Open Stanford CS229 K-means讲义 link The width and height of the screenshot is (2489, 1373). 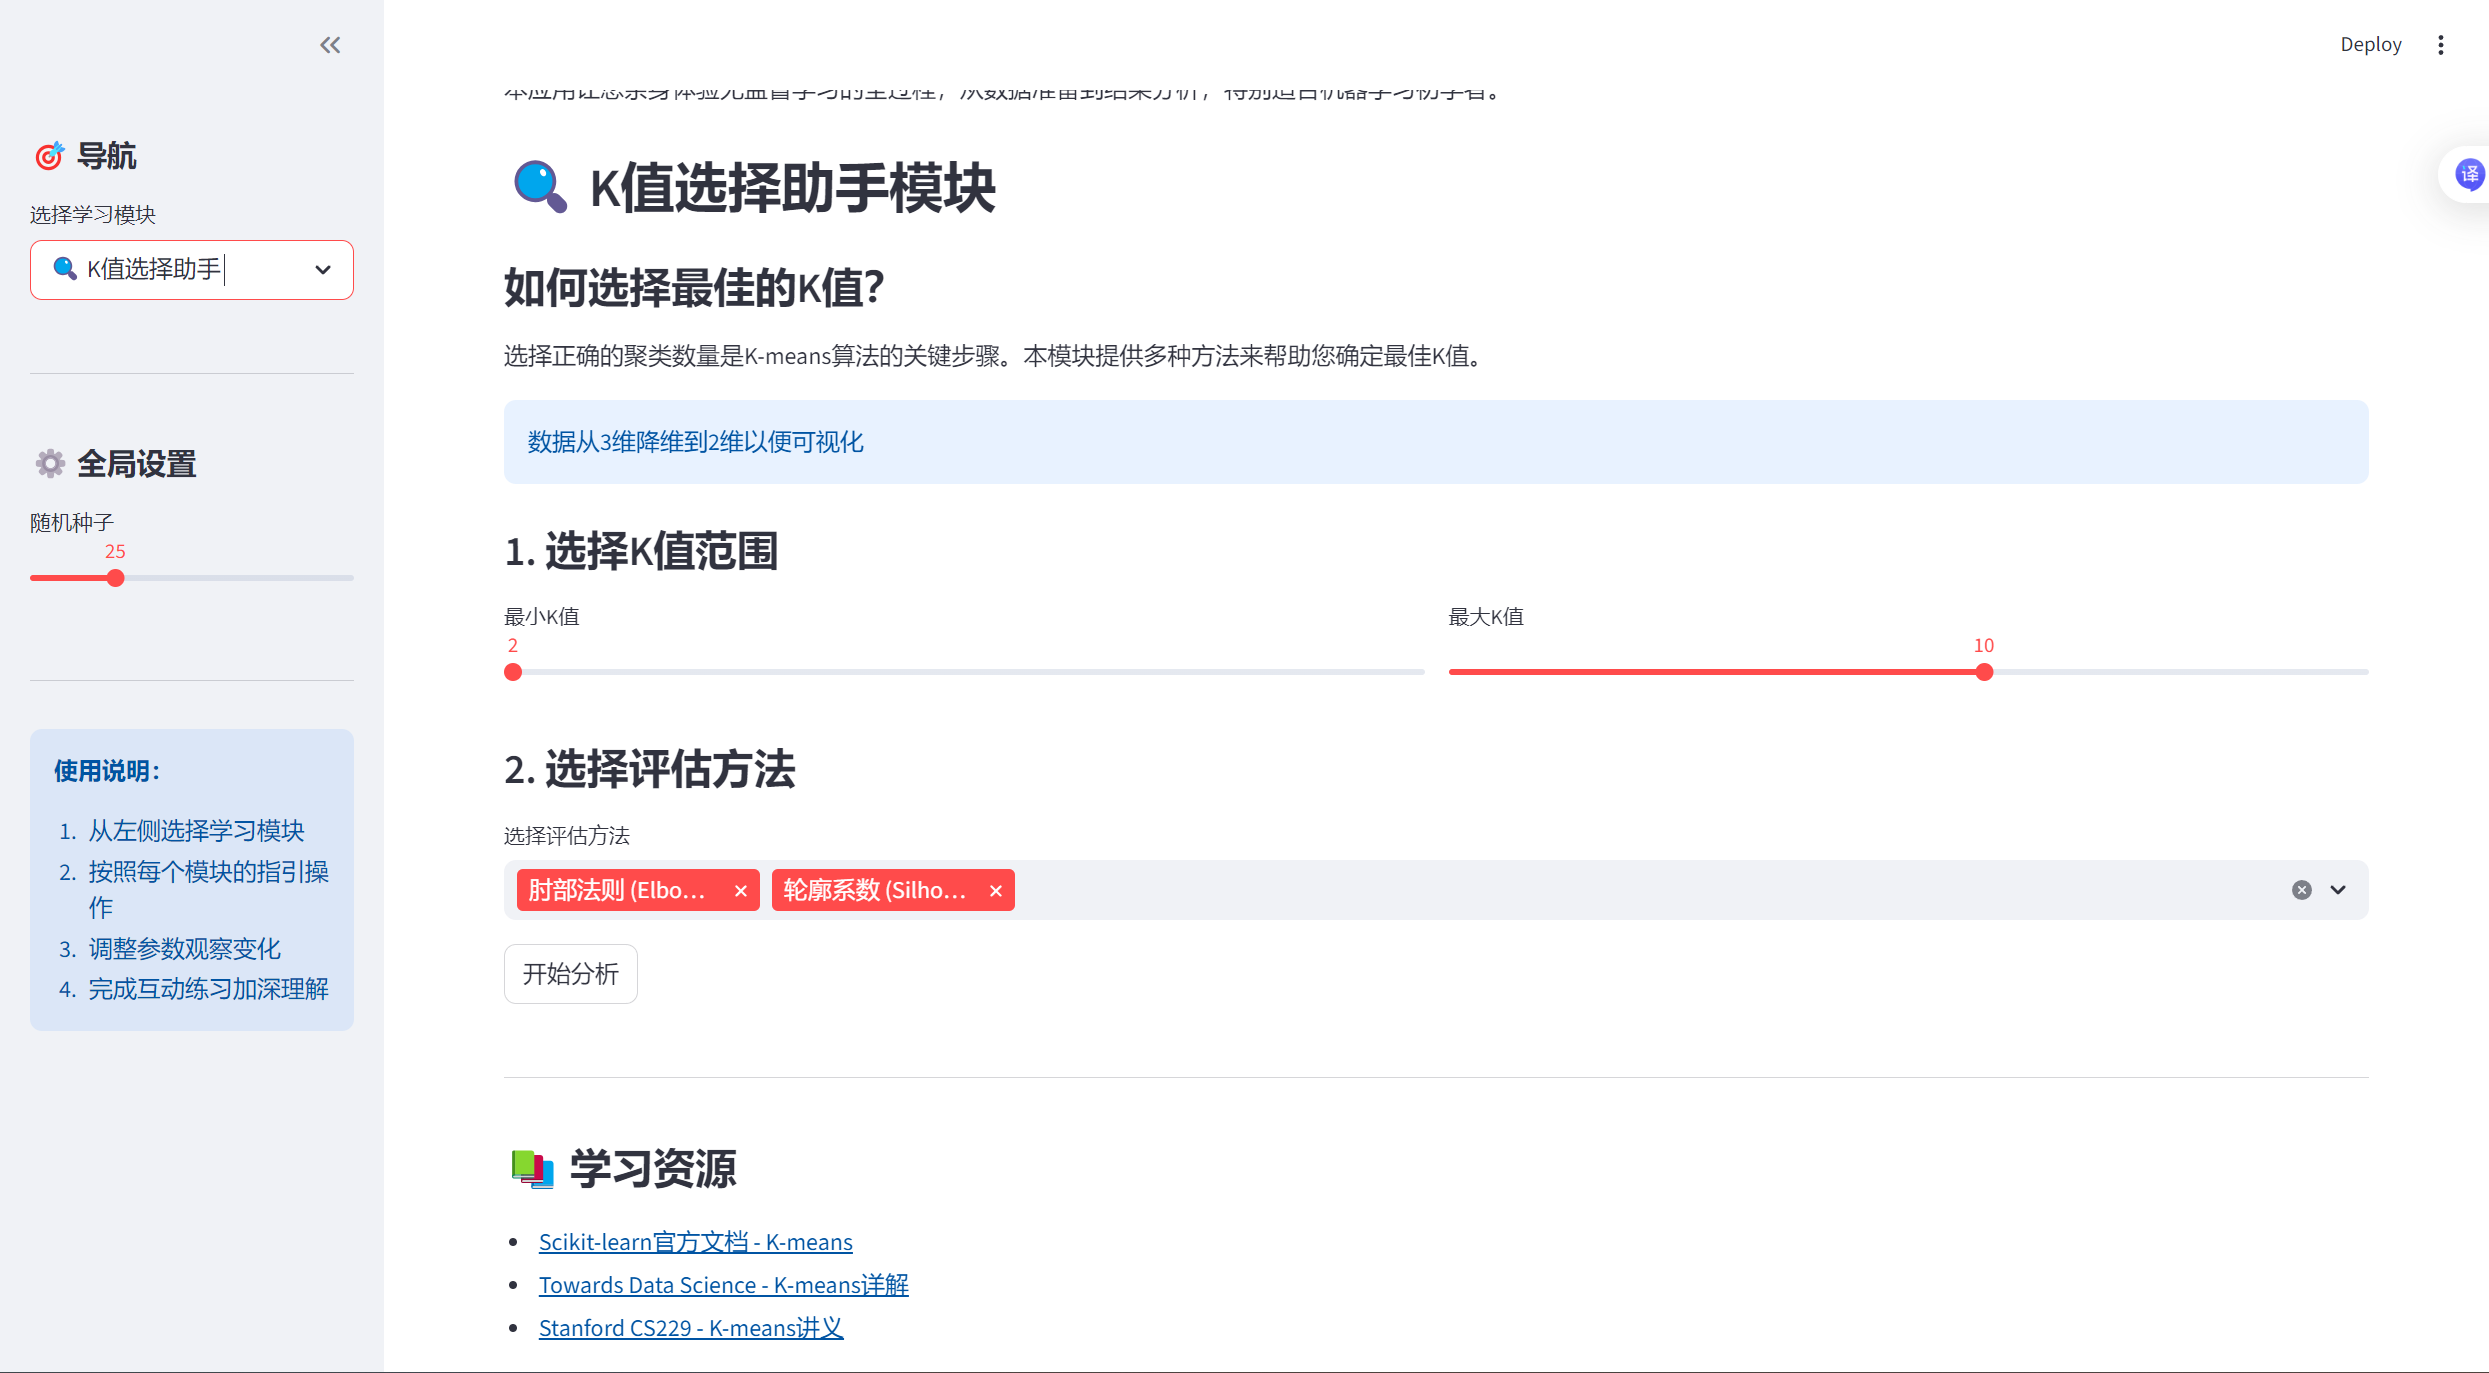[690, 1328]
